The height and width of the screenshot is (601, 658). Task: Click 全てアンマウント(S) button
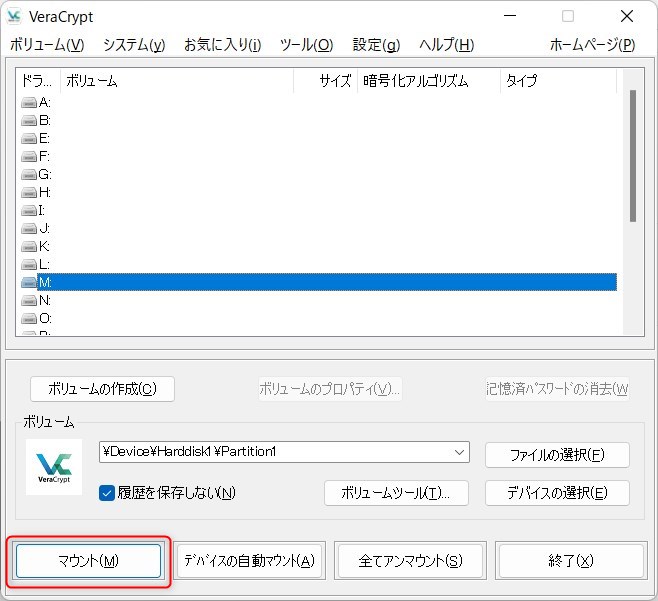[410, 561]
